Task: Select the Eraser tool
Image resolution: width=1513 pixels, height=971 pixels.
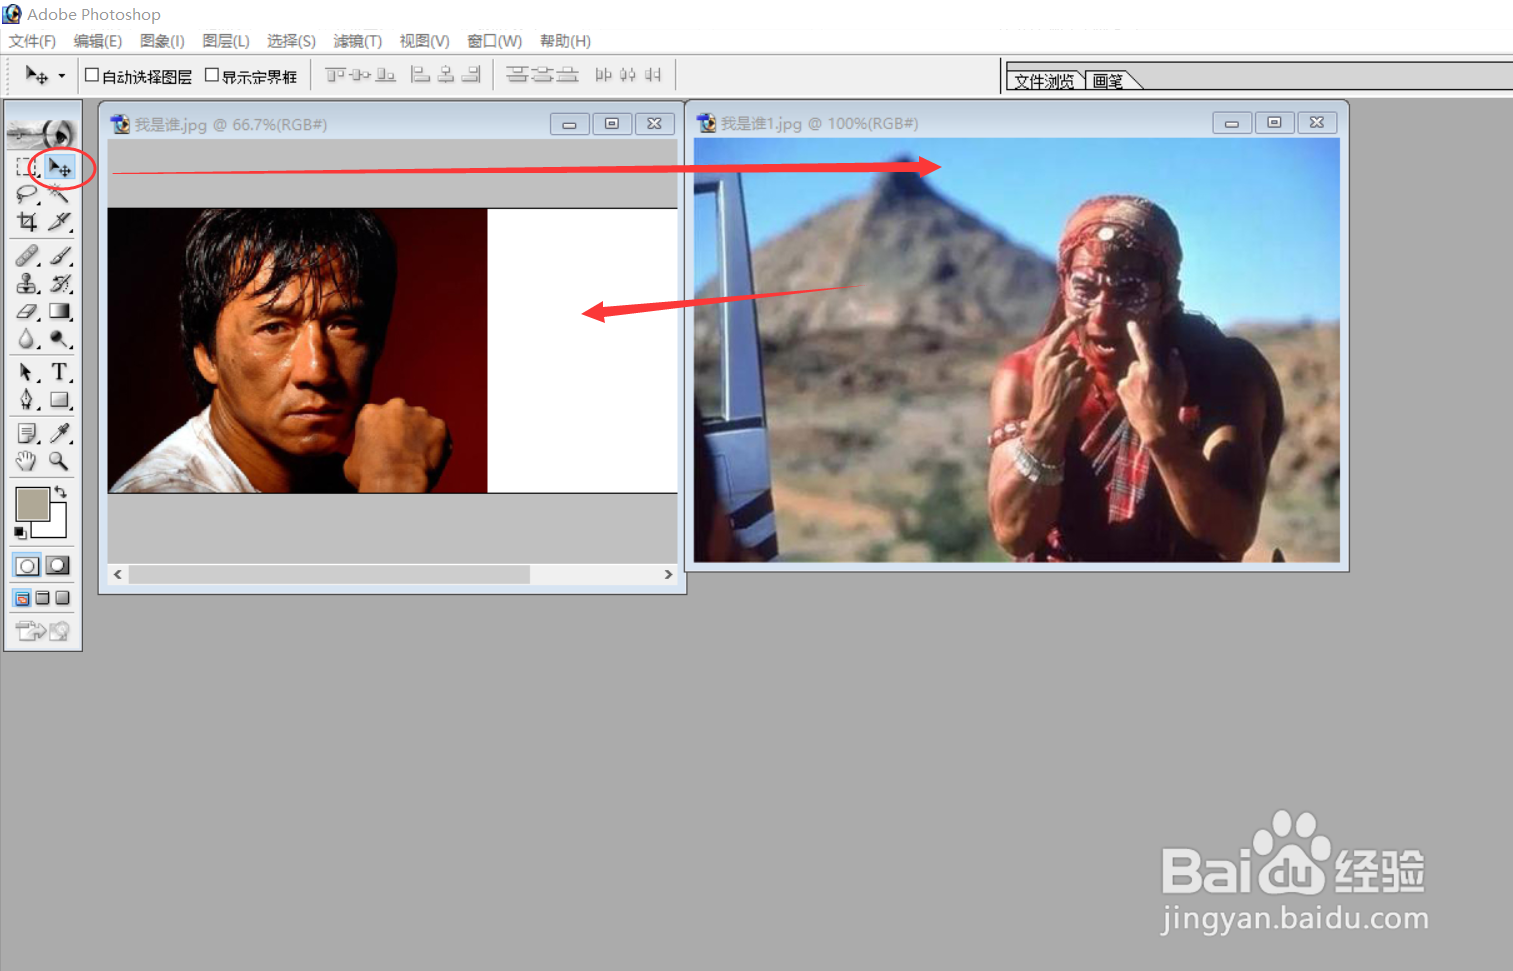Action: click(x=27, y=312)
